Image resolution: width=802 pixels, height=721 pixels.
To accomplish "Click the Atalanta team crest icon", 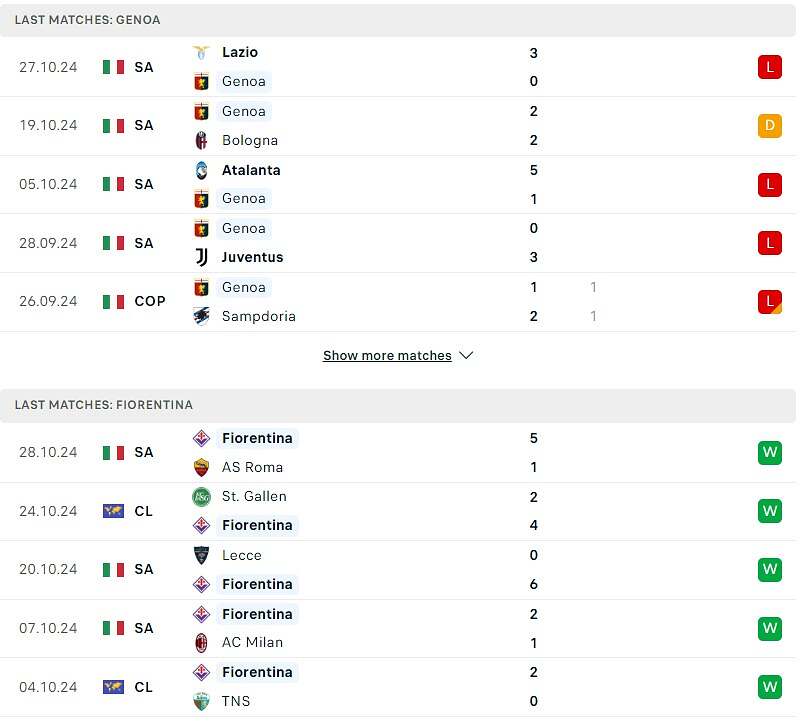I will (x=201, y=170).
